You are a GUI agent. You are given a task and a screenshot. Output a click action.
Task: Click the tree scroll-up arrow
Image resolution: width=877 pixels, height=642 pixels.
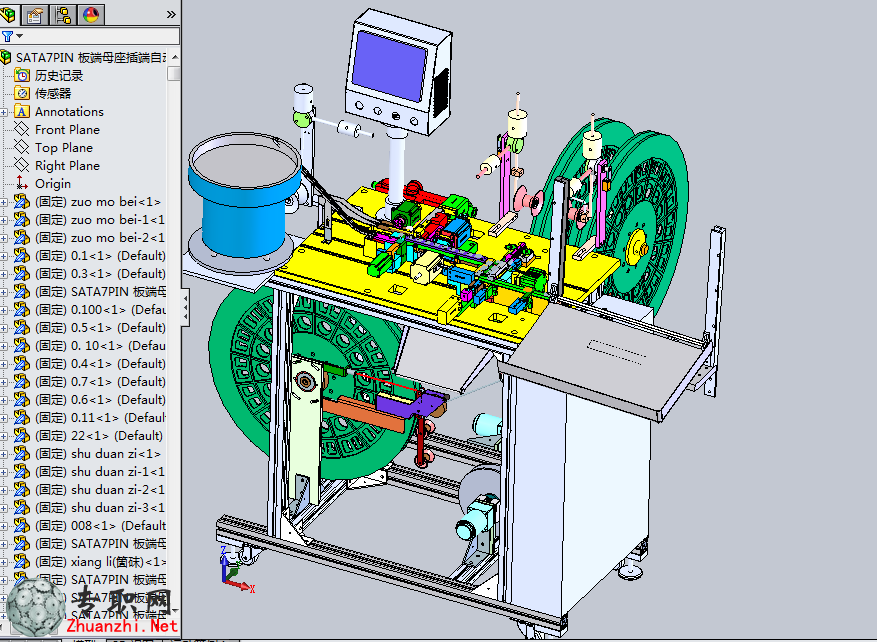175,57
